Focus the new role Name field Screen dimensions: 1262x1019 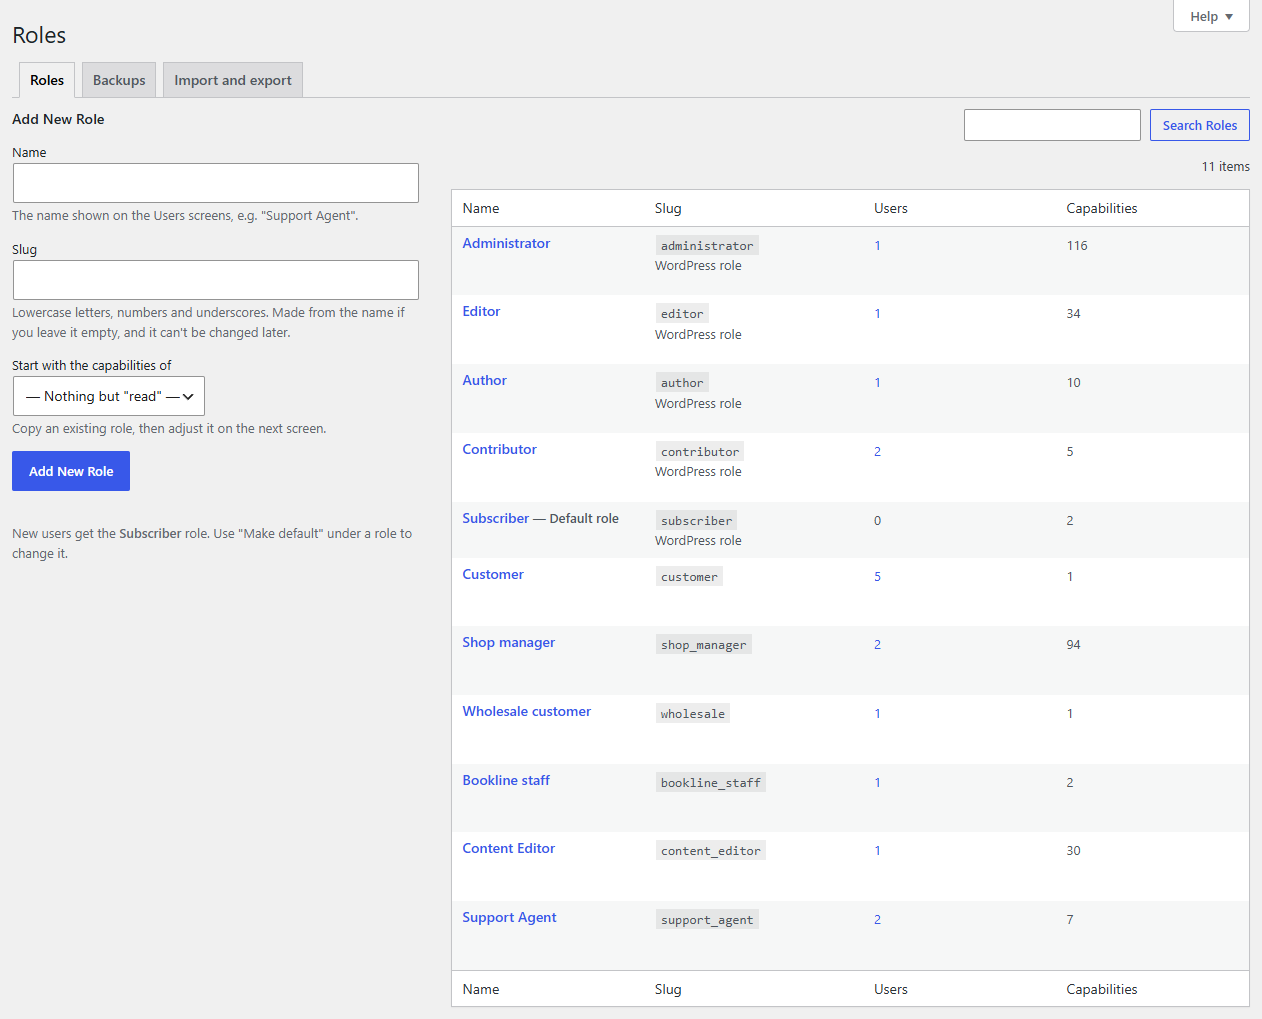click(216, 183)
